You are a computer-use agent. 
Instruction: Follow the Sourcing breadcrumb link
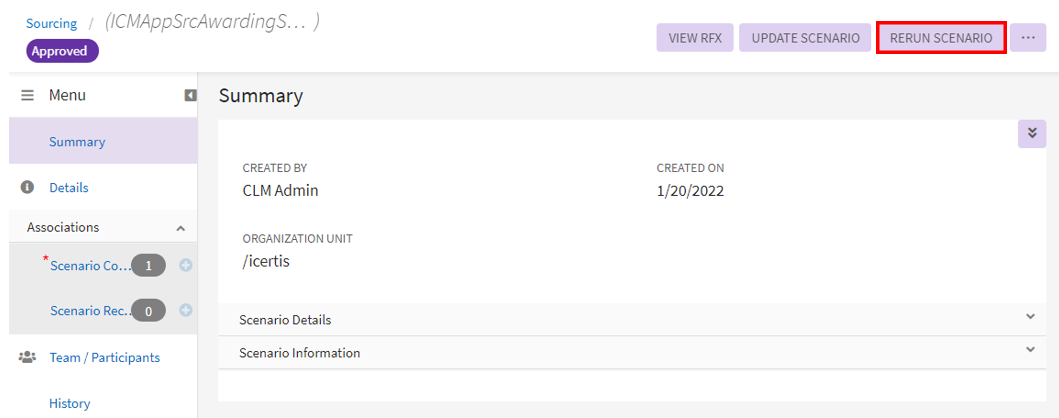tap(51, 23)
